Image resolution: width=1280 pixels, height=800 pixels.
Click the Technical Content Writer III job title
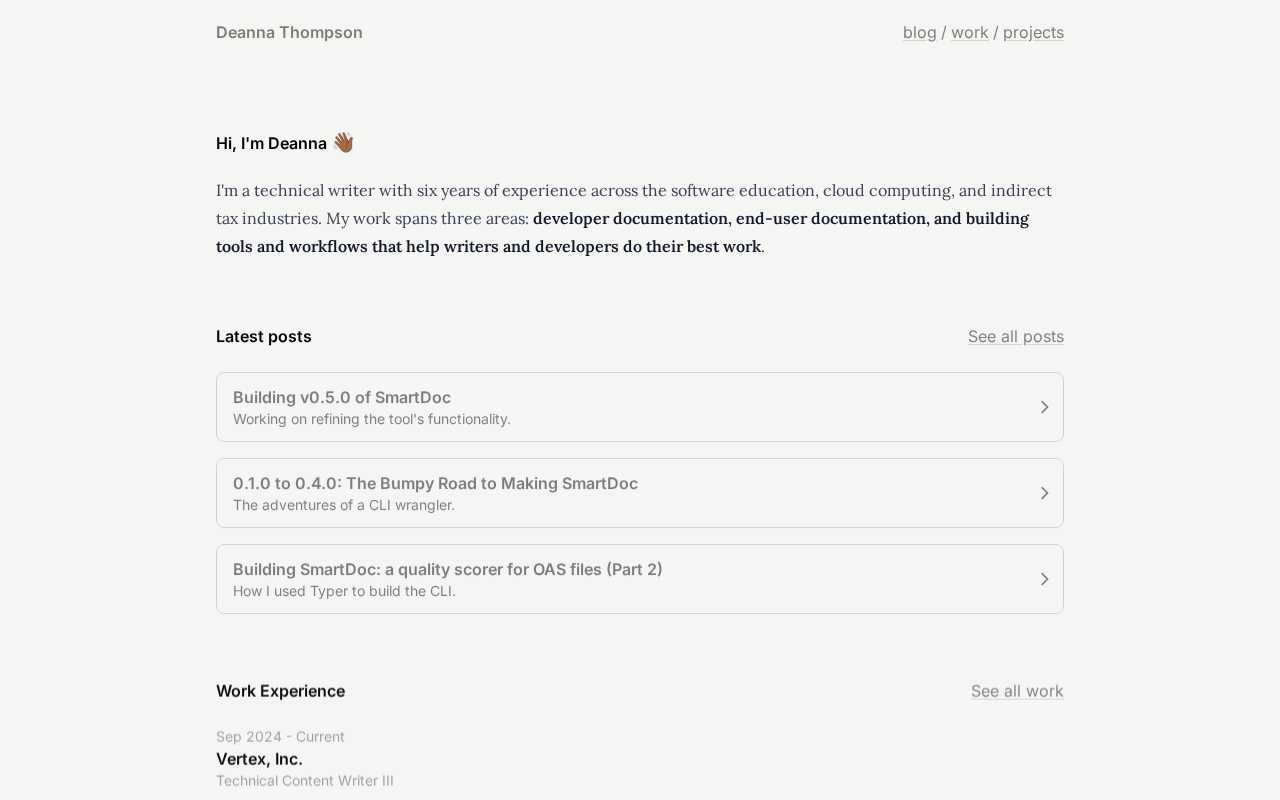[x=304, y=781]
